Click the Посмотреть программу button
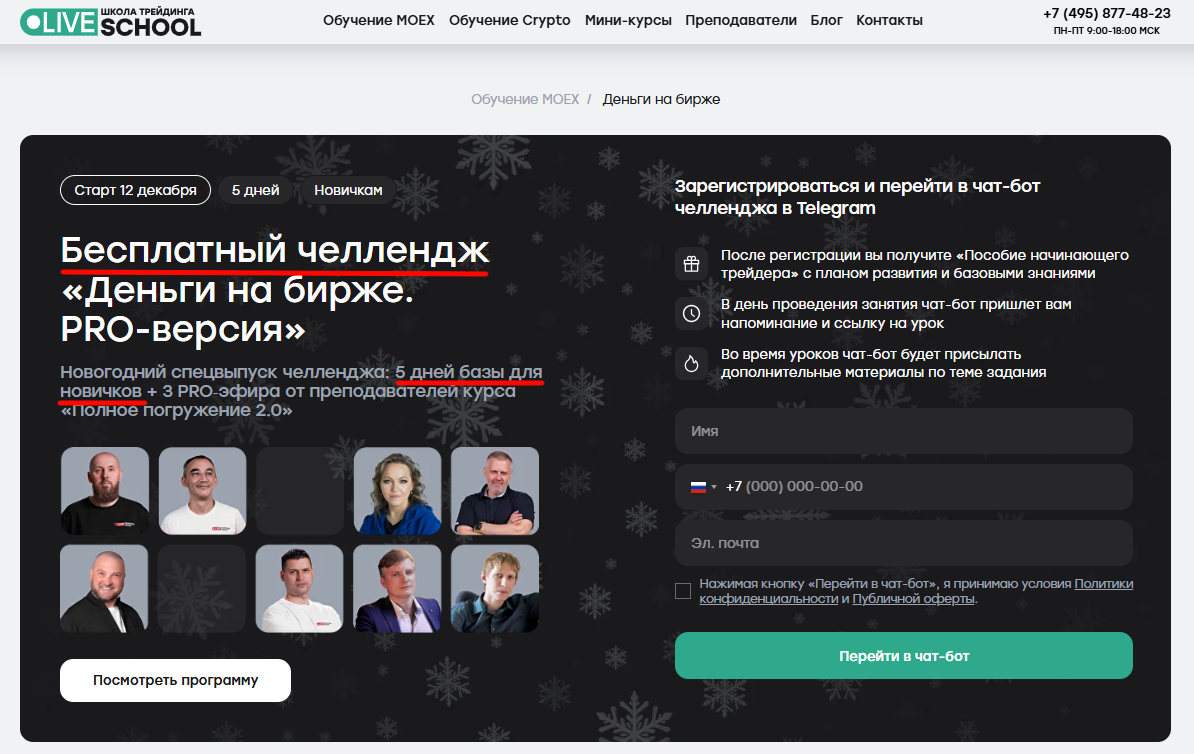Screen dimensions: 1194x754 click(x=175, y=680)
